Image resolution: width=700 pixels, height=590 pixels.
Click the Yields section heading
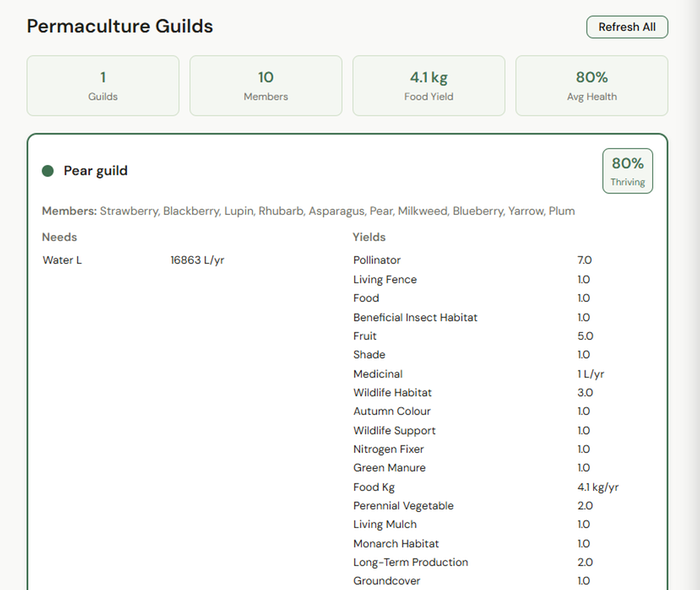[369, 237]
